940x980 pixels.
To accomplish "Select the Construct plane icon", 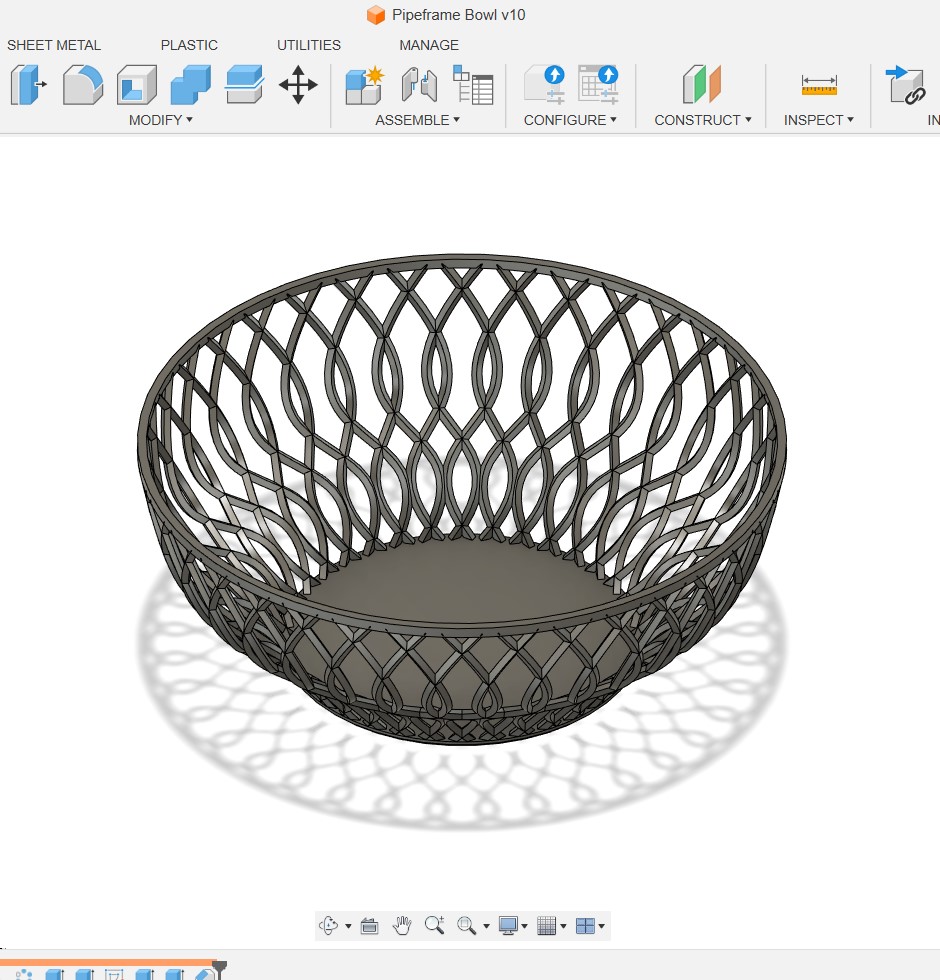I will [x=702, y=84].
